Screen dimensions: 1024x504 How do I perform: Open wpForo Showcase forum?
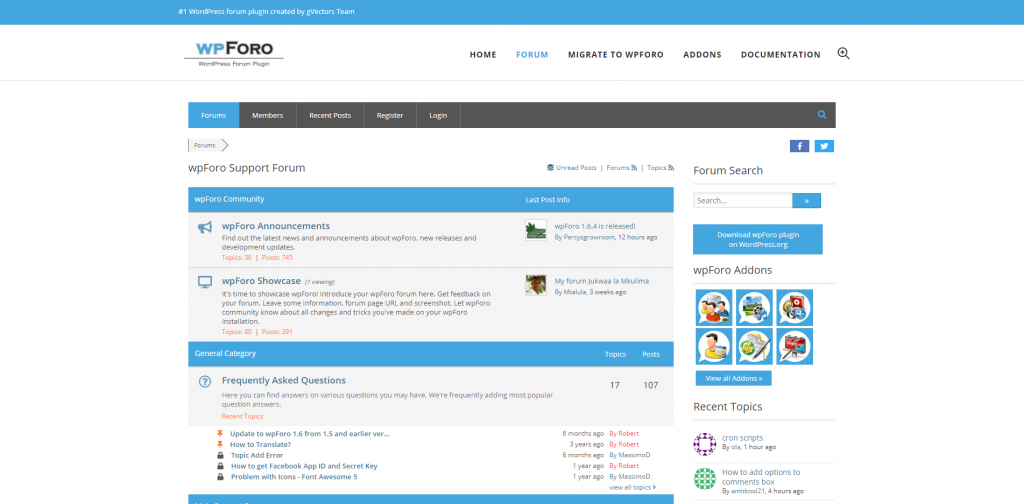261,281
